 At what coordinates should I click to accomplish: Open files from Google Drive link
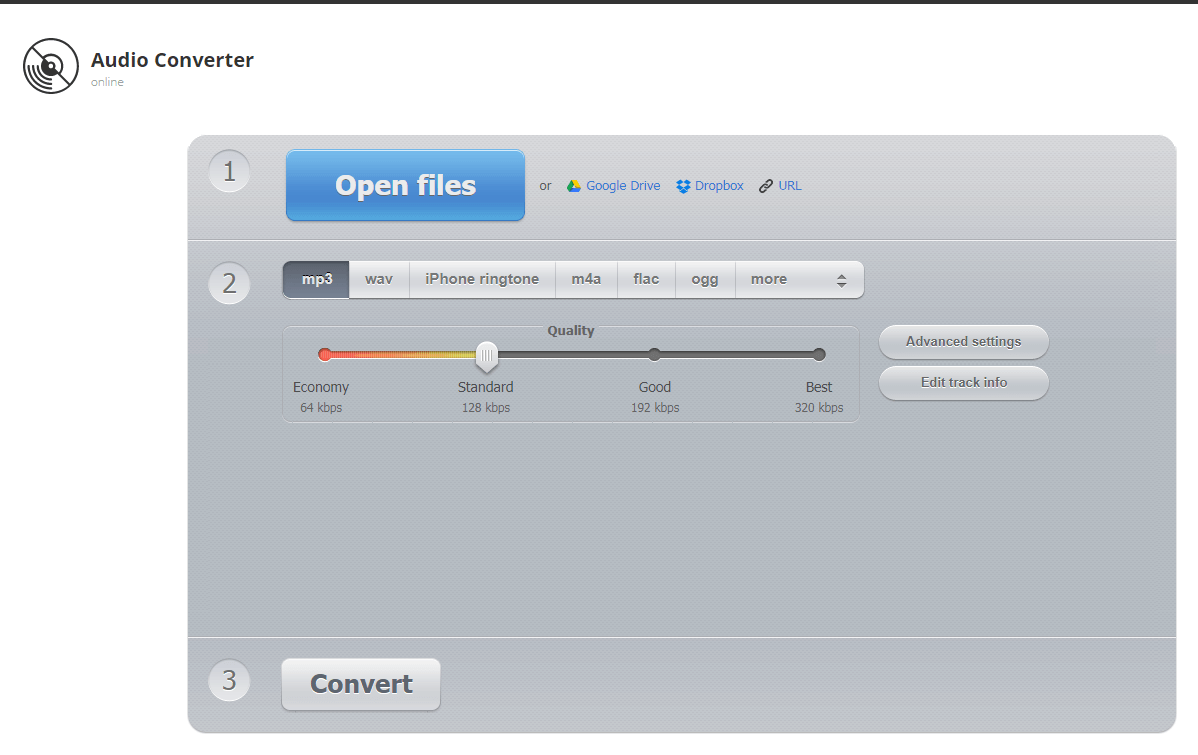coord(623,186)
